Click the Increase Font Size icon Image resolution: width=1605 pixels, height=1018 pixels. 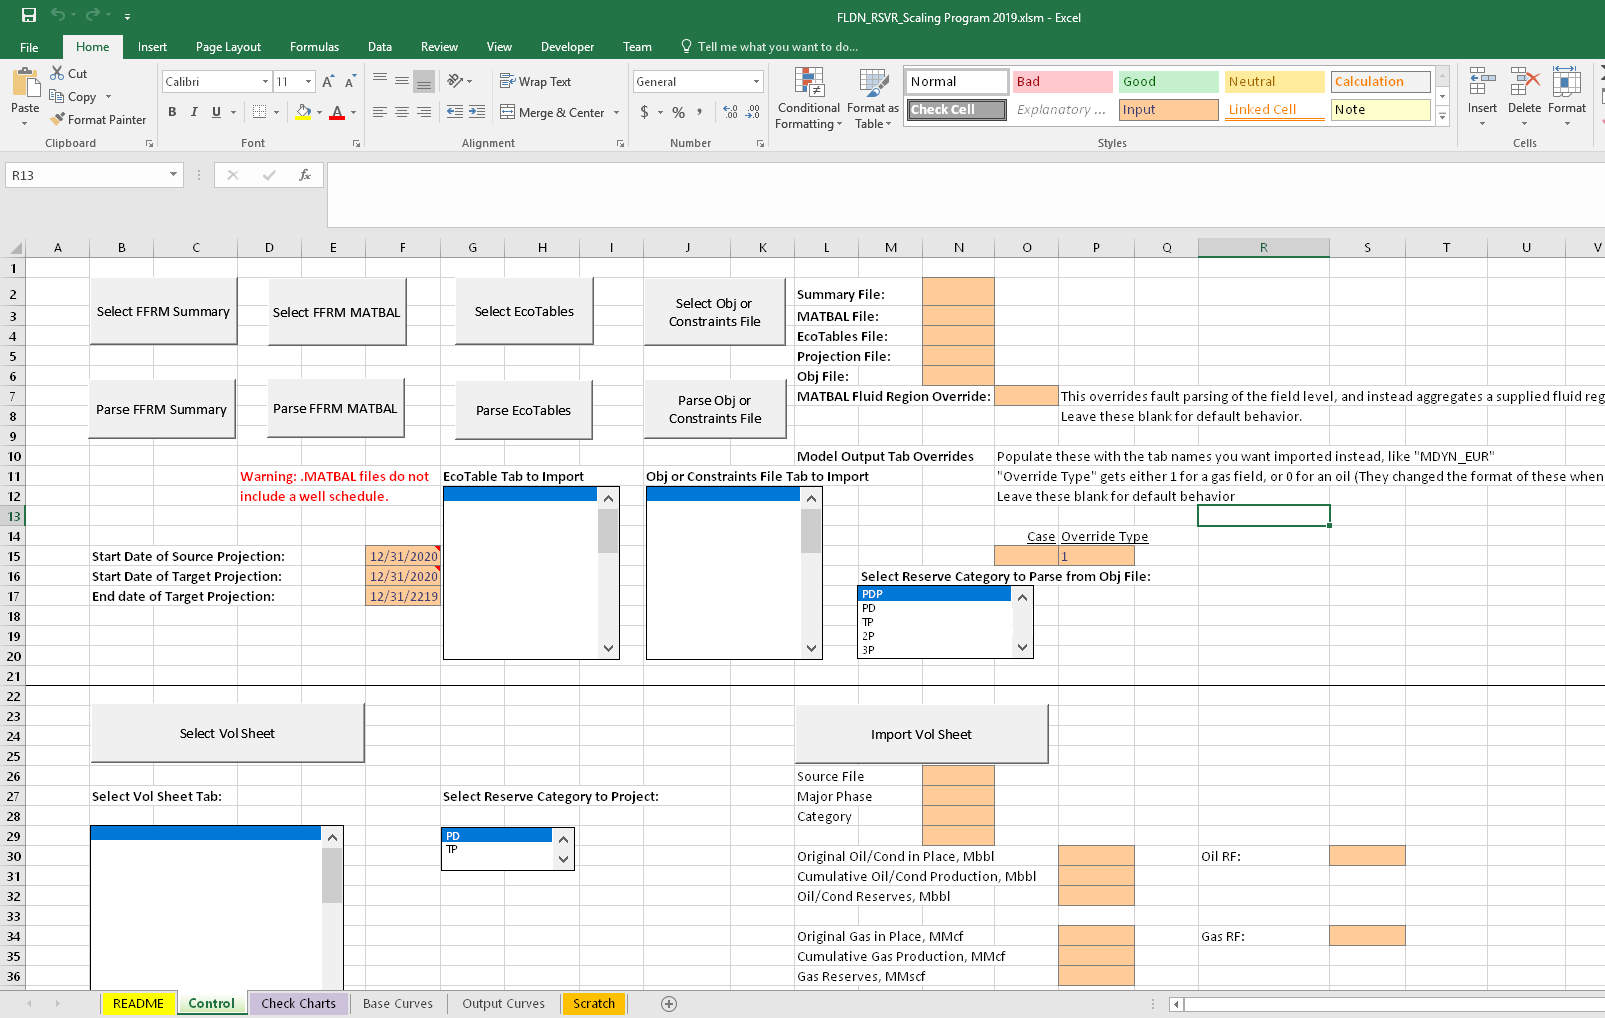(328, 82)
